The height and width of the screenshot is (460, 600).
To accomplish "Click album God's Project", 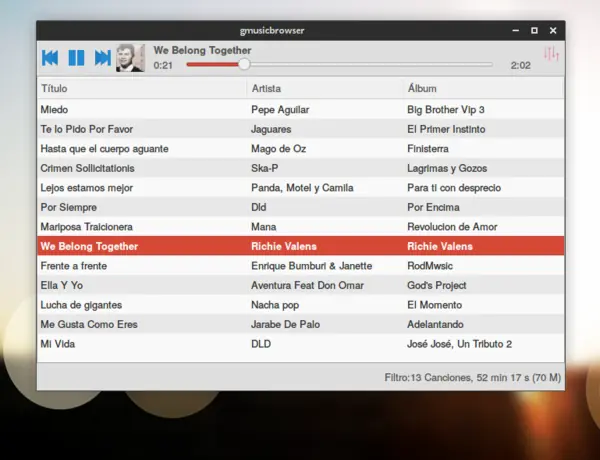I will pyautogui.click(x=437, y=285).
